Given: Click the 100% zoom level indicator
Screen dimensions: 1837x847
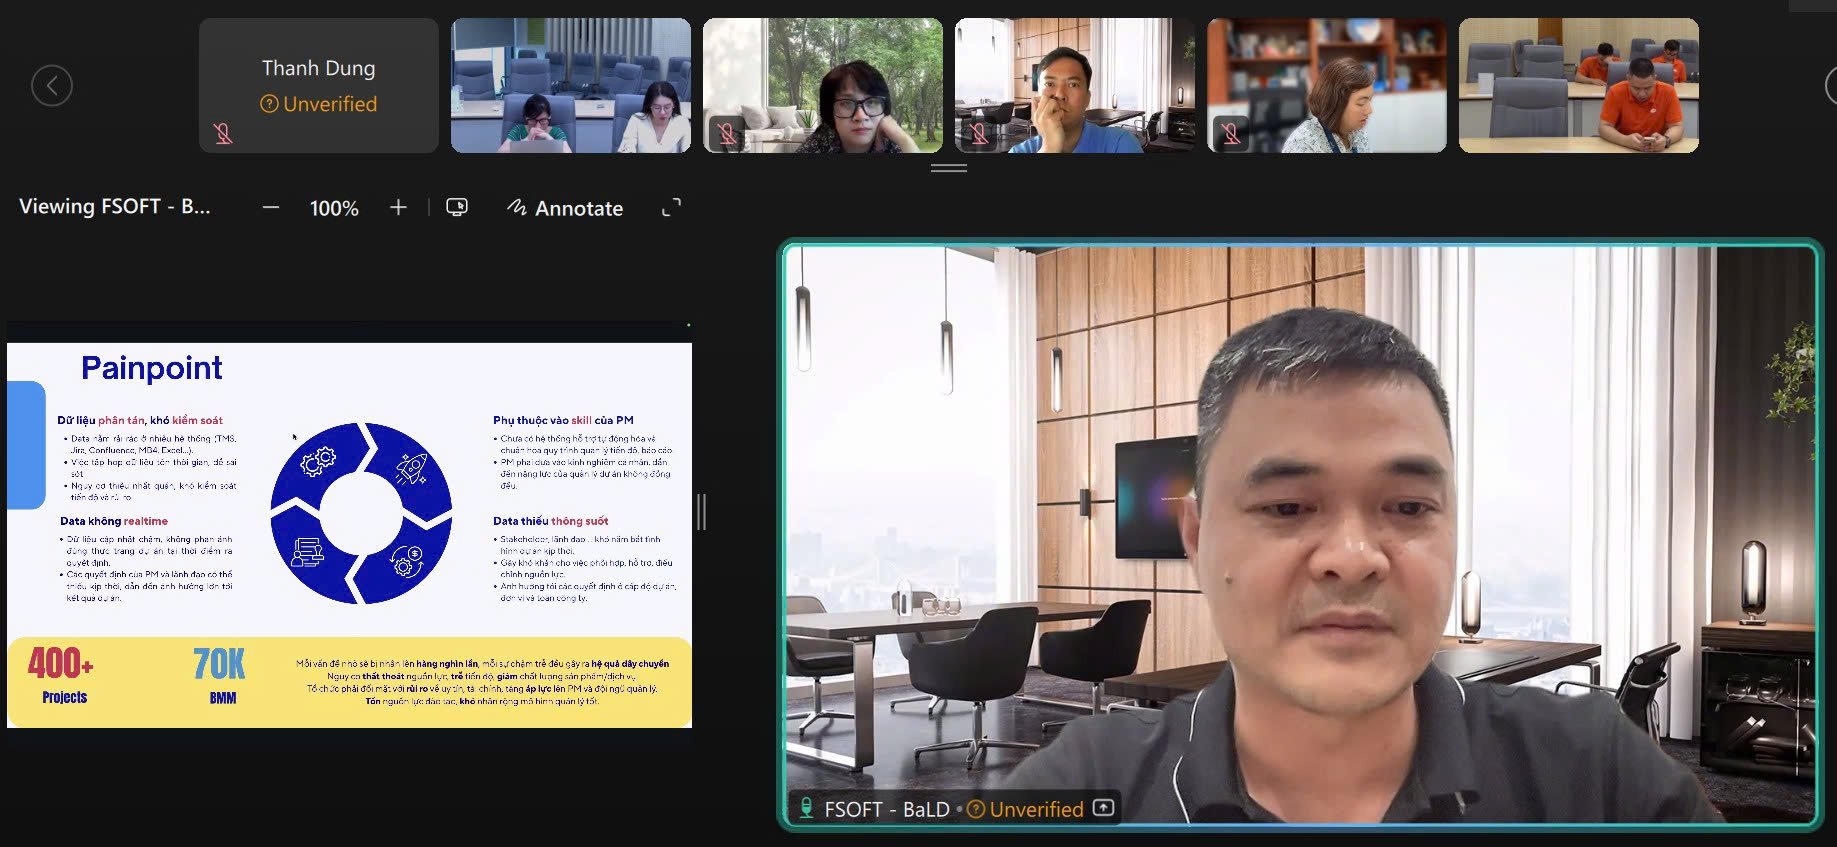Looking at the screenshot, I should 334,208.
